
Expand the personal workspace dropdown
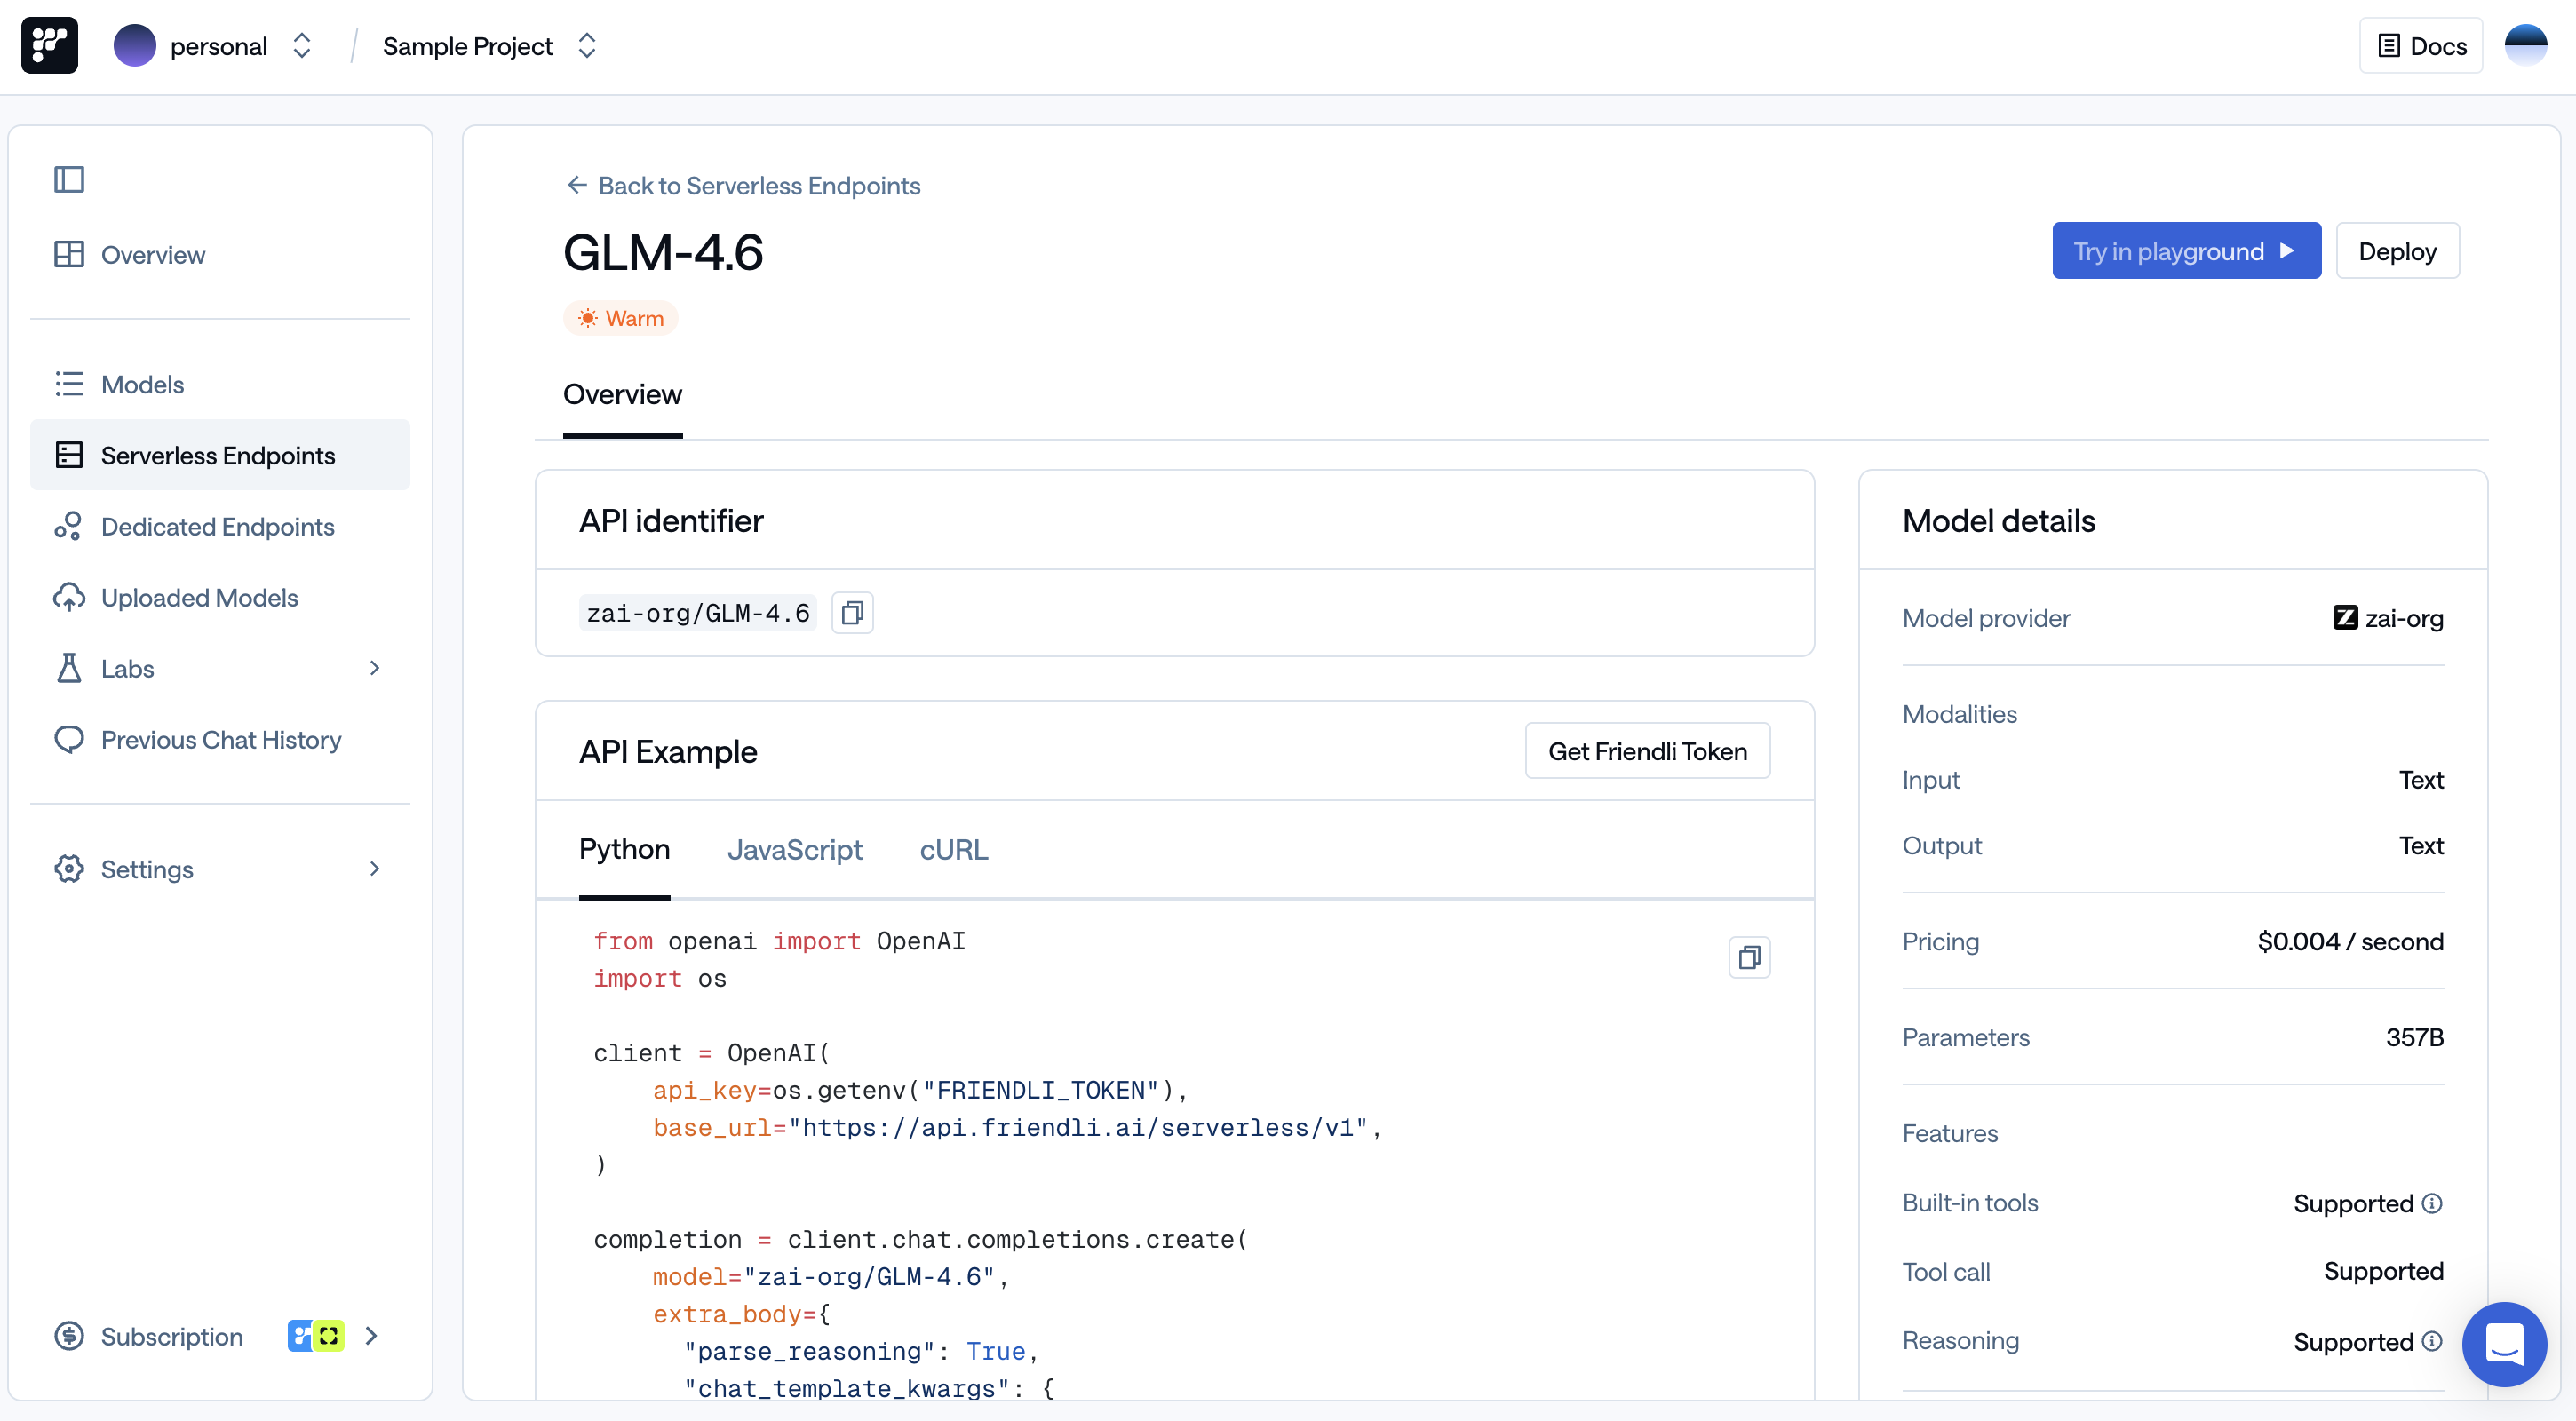[x=301, y=45]
